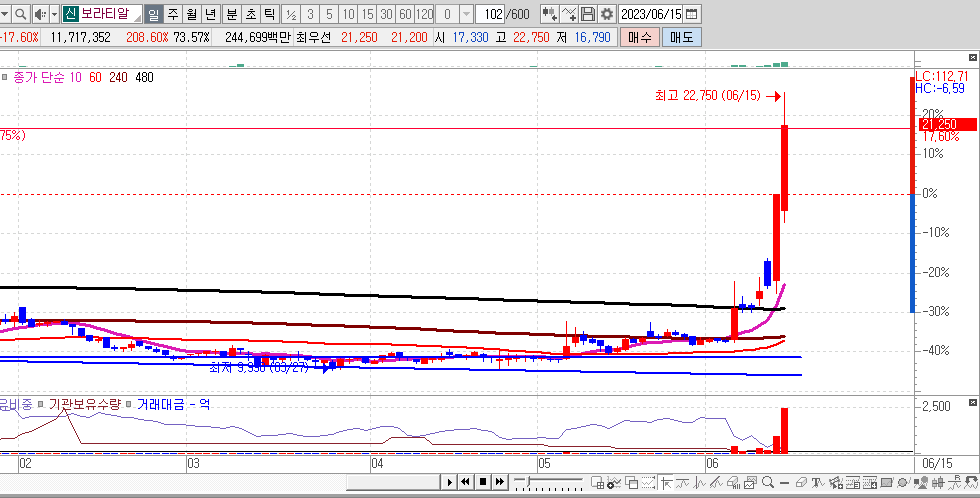The height and width of the screenshot is (498, 980).
Task: Click the rewind button in replay controls
Action: point(466,482)
